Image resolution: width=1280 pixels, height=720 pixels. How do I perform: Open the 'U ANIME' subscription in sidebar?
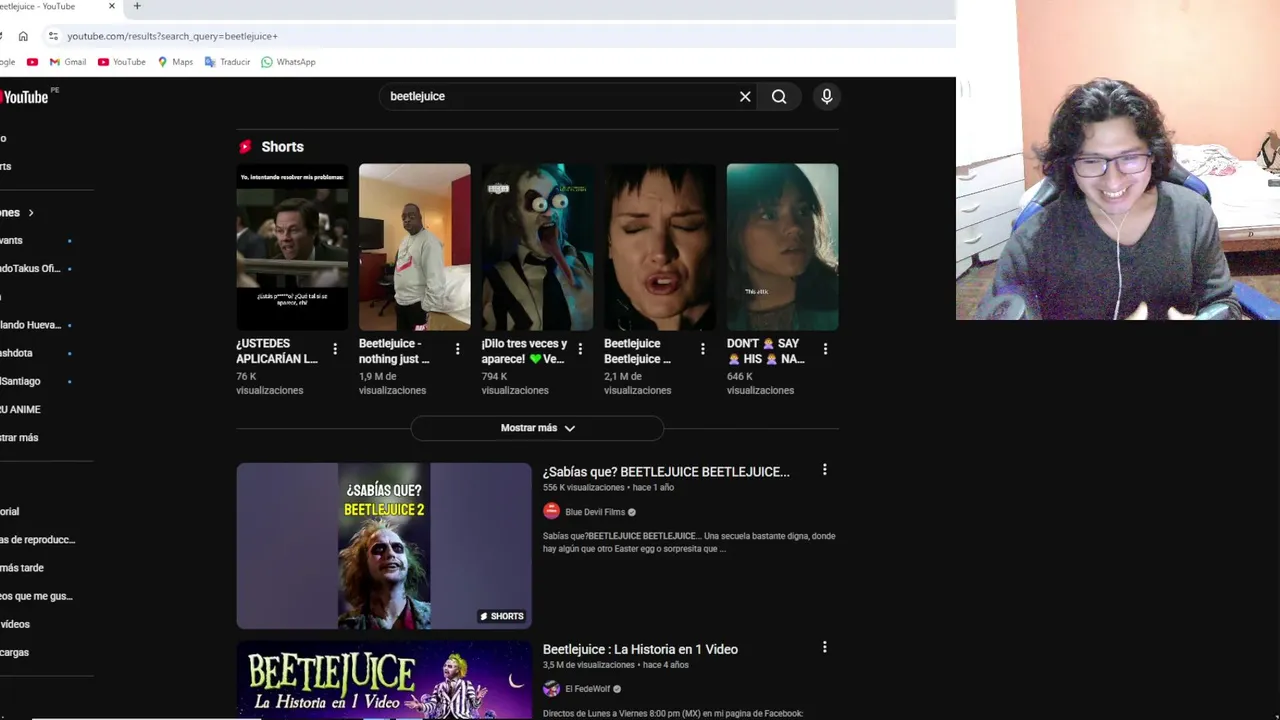coord(20,410)
